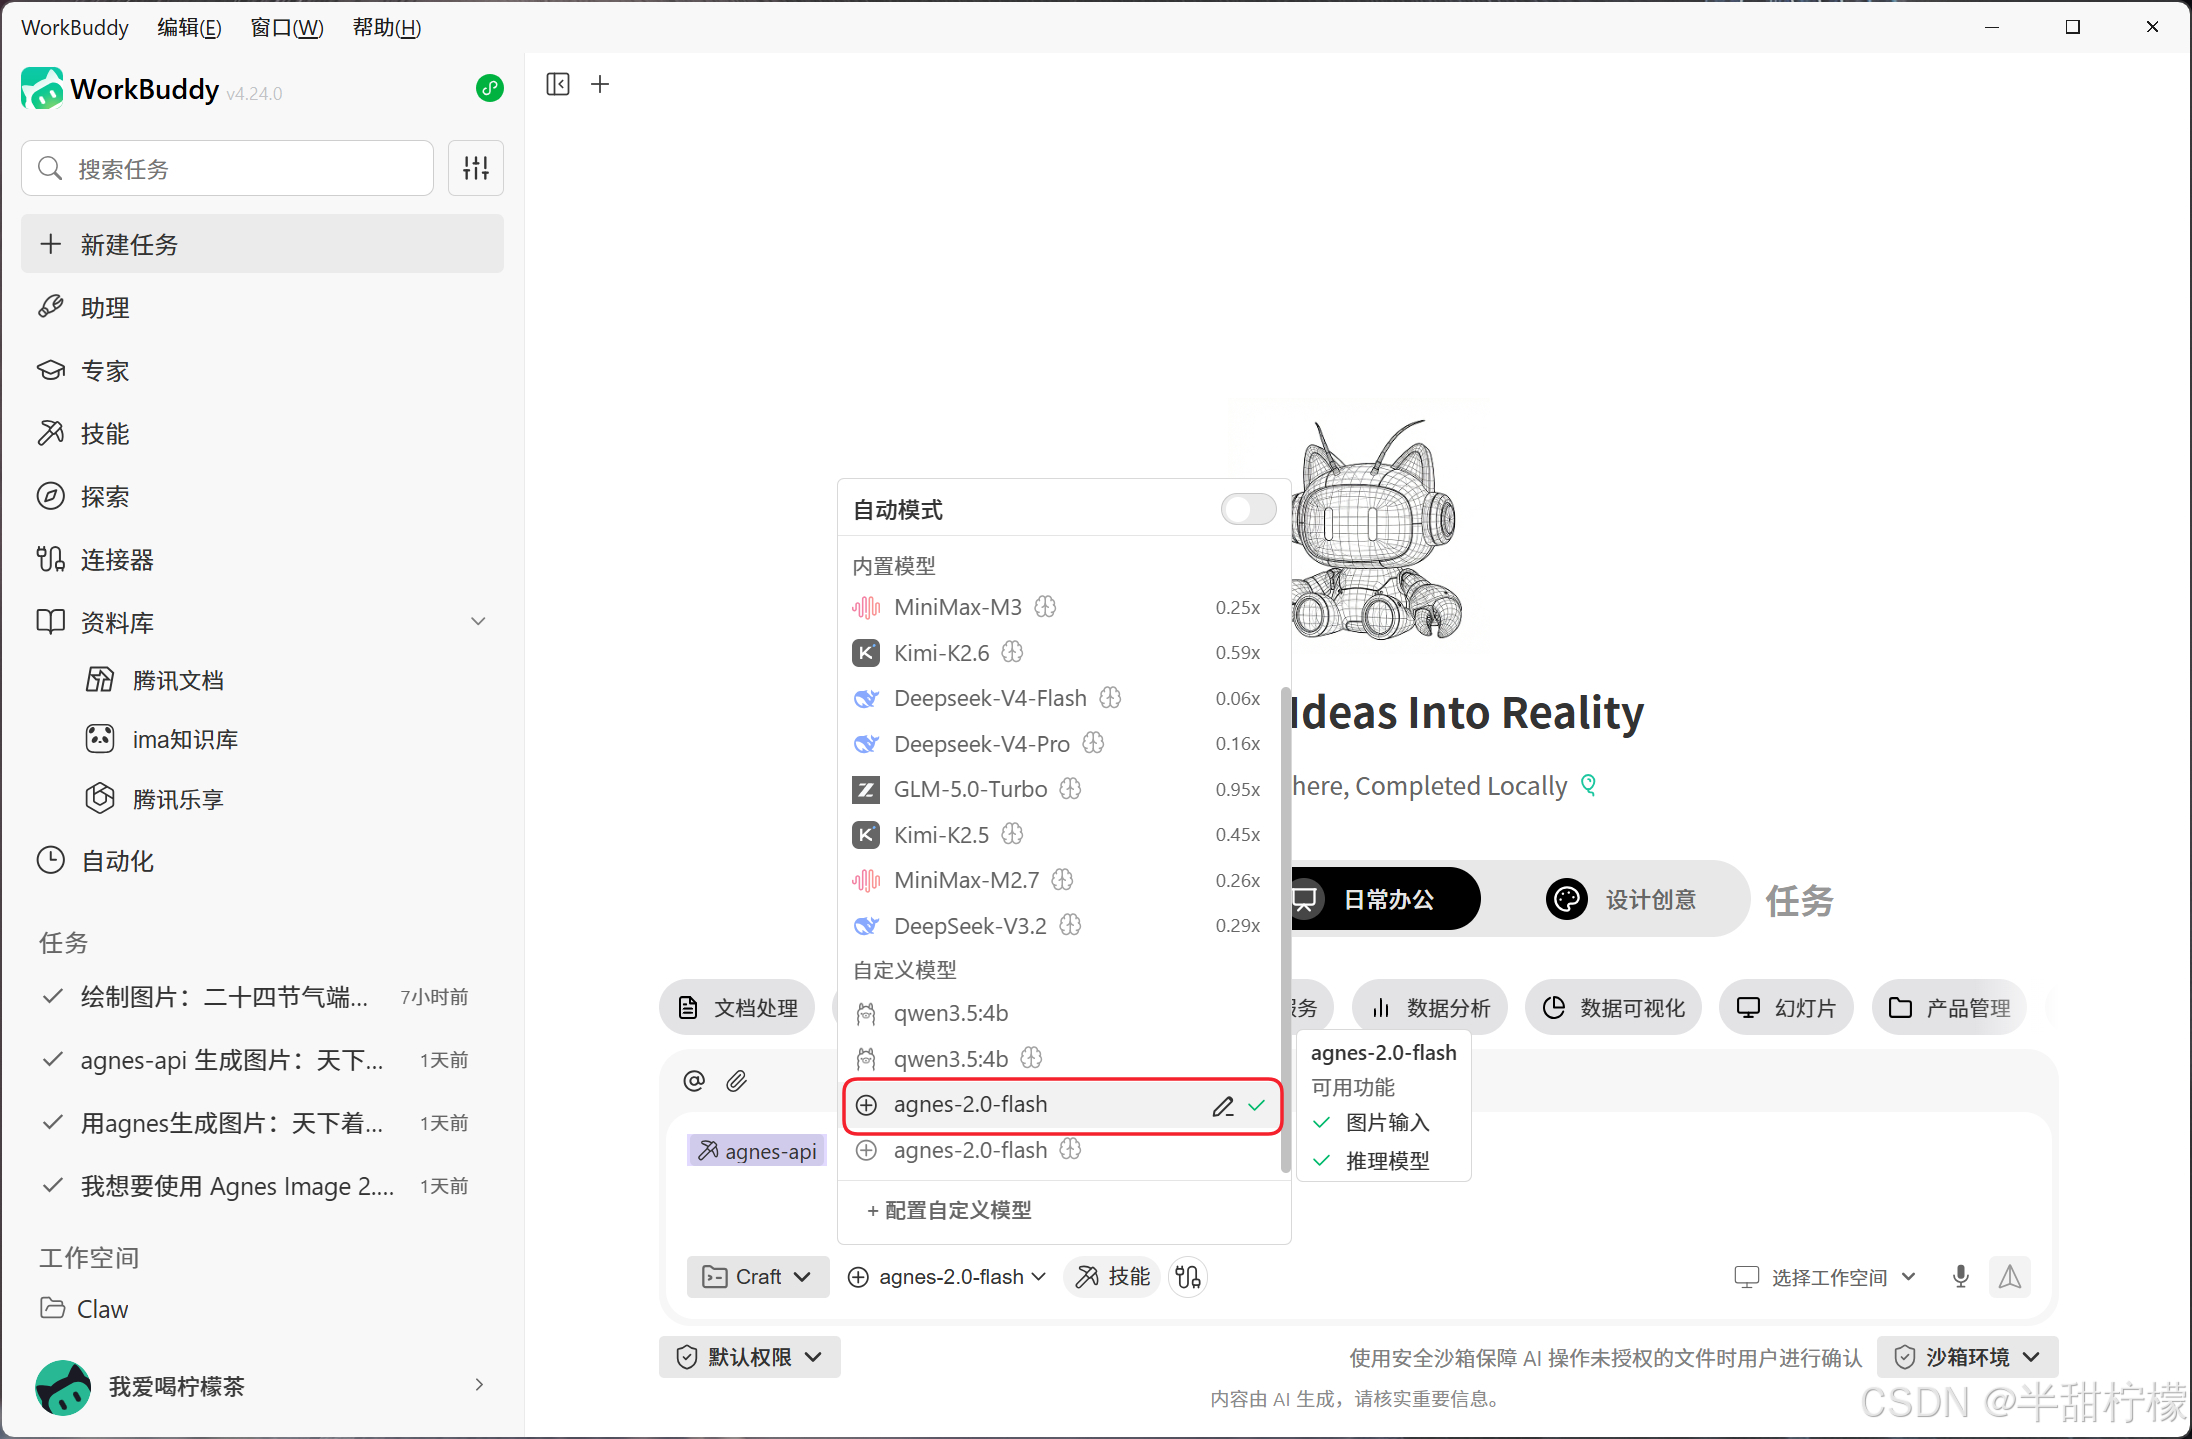Image resolution: width=2192 pixels, height=1439 pixels.
Task: Open task 绘制图片：二十四节气端...
Action: (262, 997)
